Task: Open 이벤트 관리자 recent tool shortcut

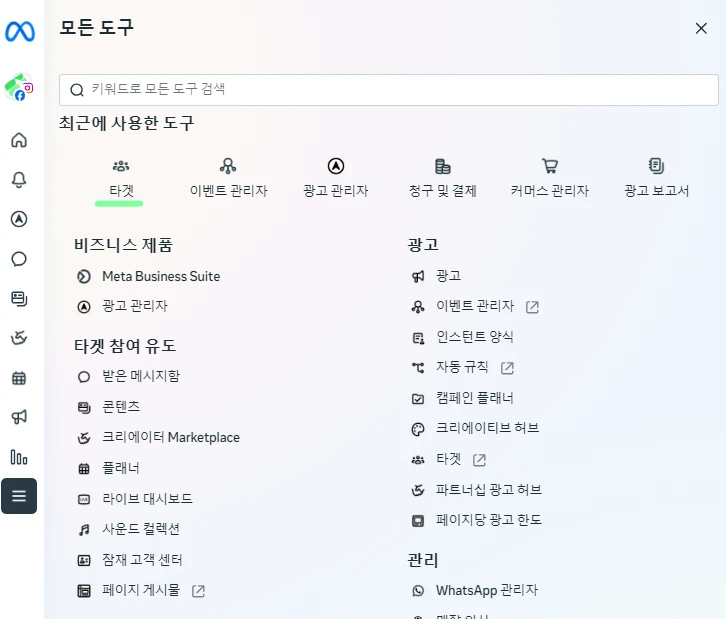Action: pyautogui.click(x=228, y=177)
